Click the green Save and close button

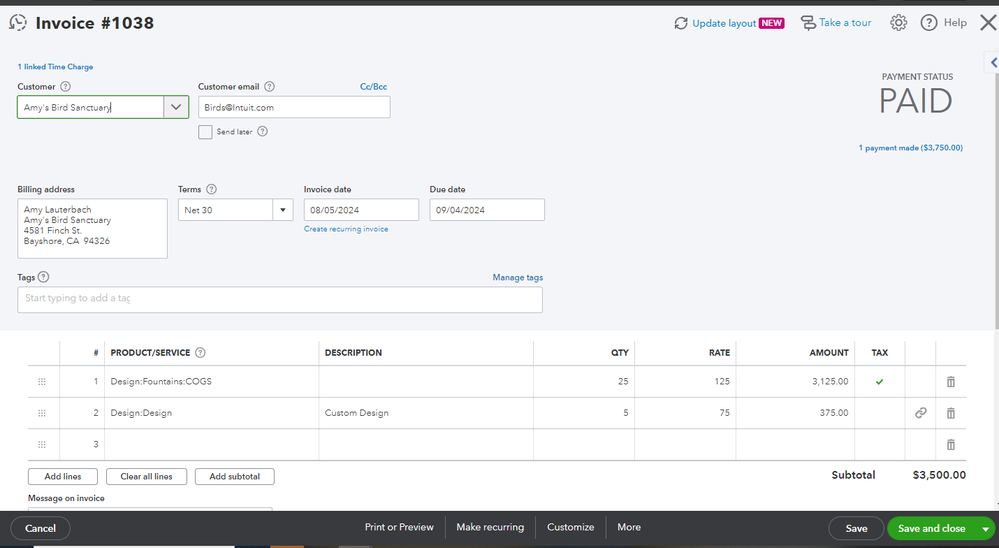point(931,528)
